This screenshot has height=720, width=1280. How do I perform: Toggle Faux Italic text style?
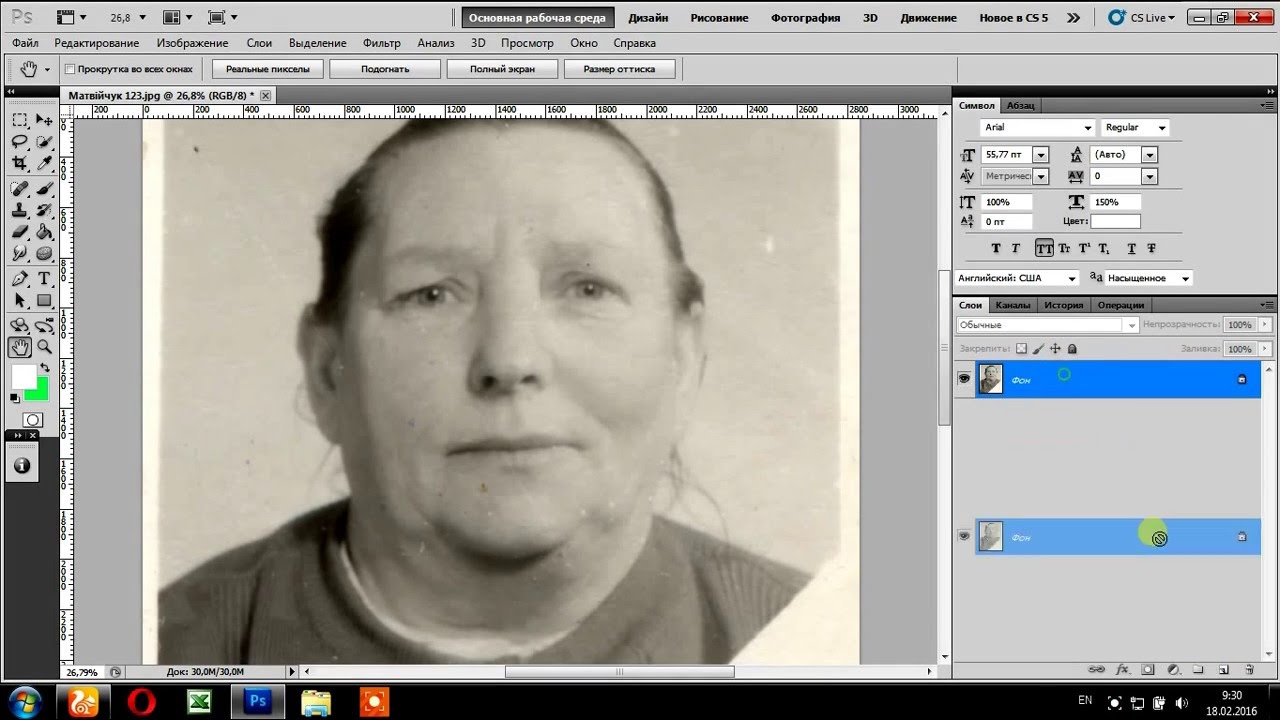(x=1016, y=248)
